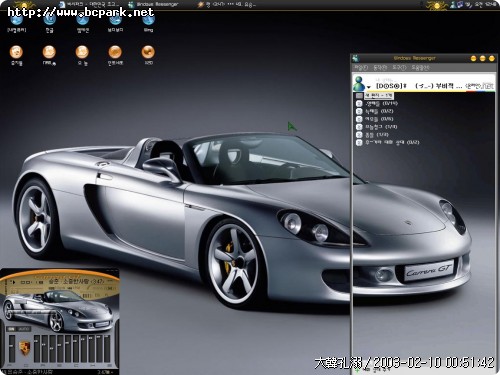The height and width of the screenshot is (375, 500).
Task: Open the second Messenger menu (Actions)
Action: 380,68
